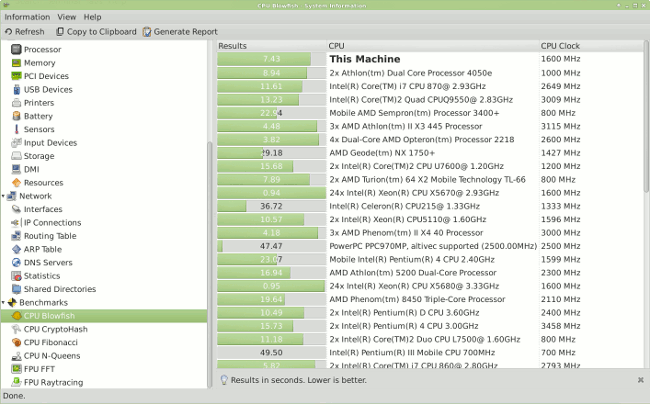Click the CPU CryptoHash icon

(16, 329)
